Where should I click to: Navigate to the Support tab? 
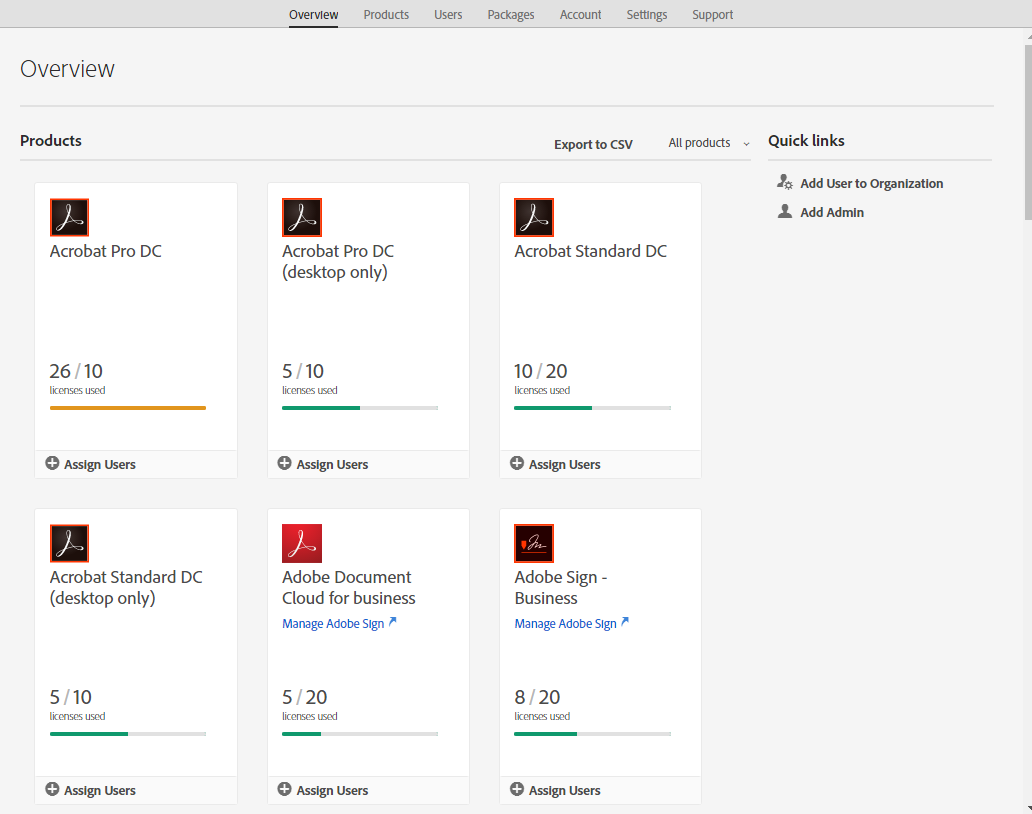point(712,14)
